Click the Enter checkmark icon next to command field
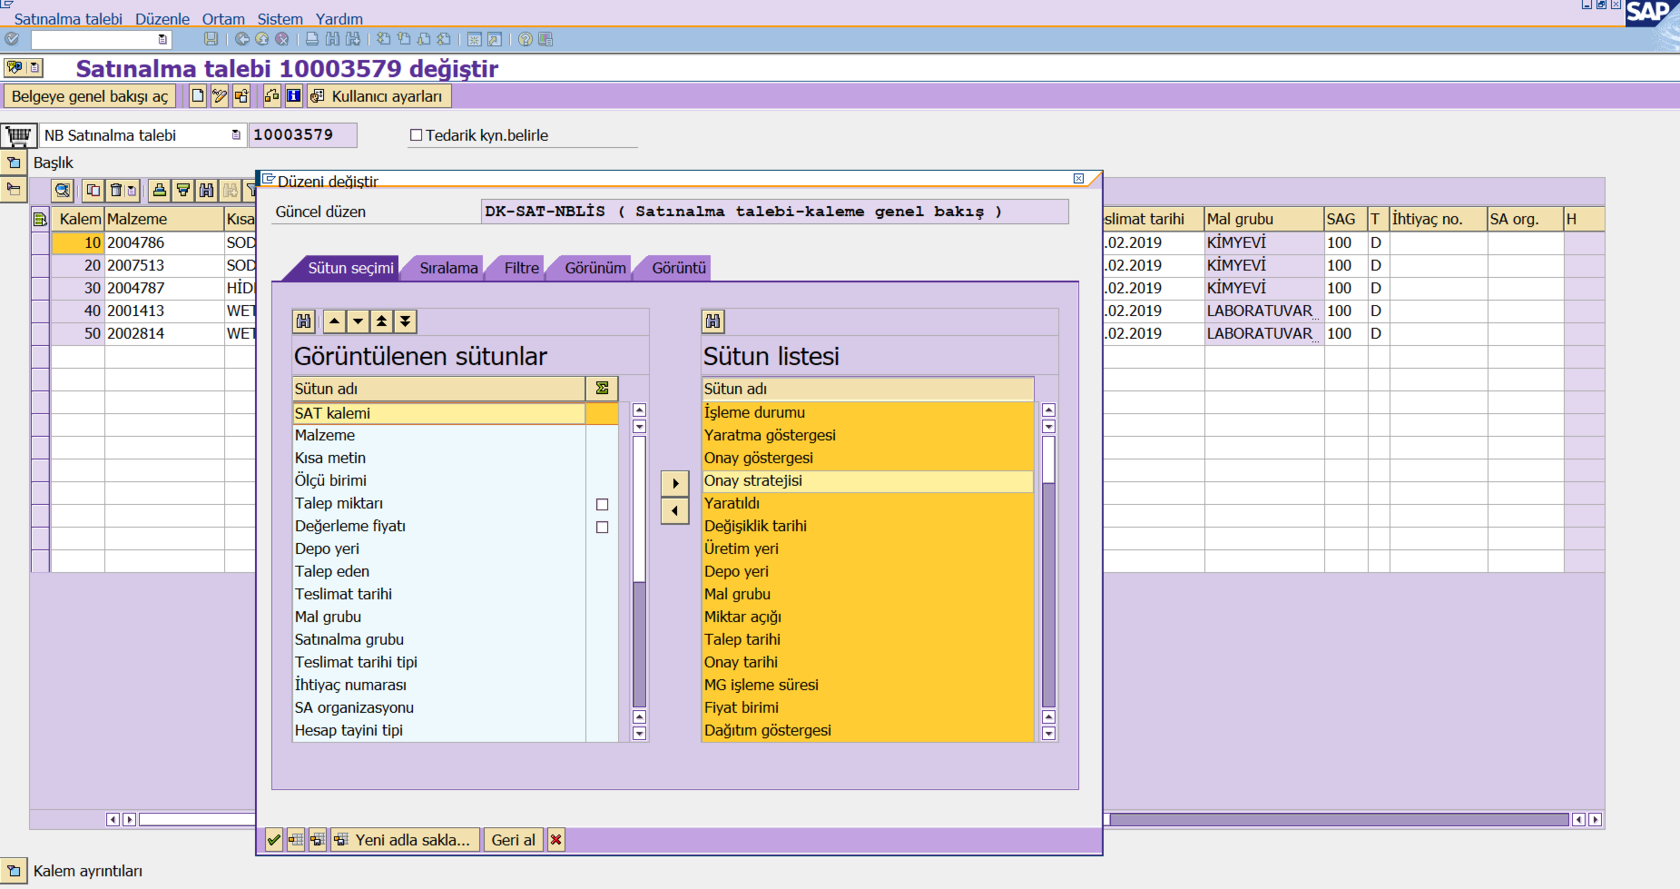The image size is (1680, 889). 12,39
